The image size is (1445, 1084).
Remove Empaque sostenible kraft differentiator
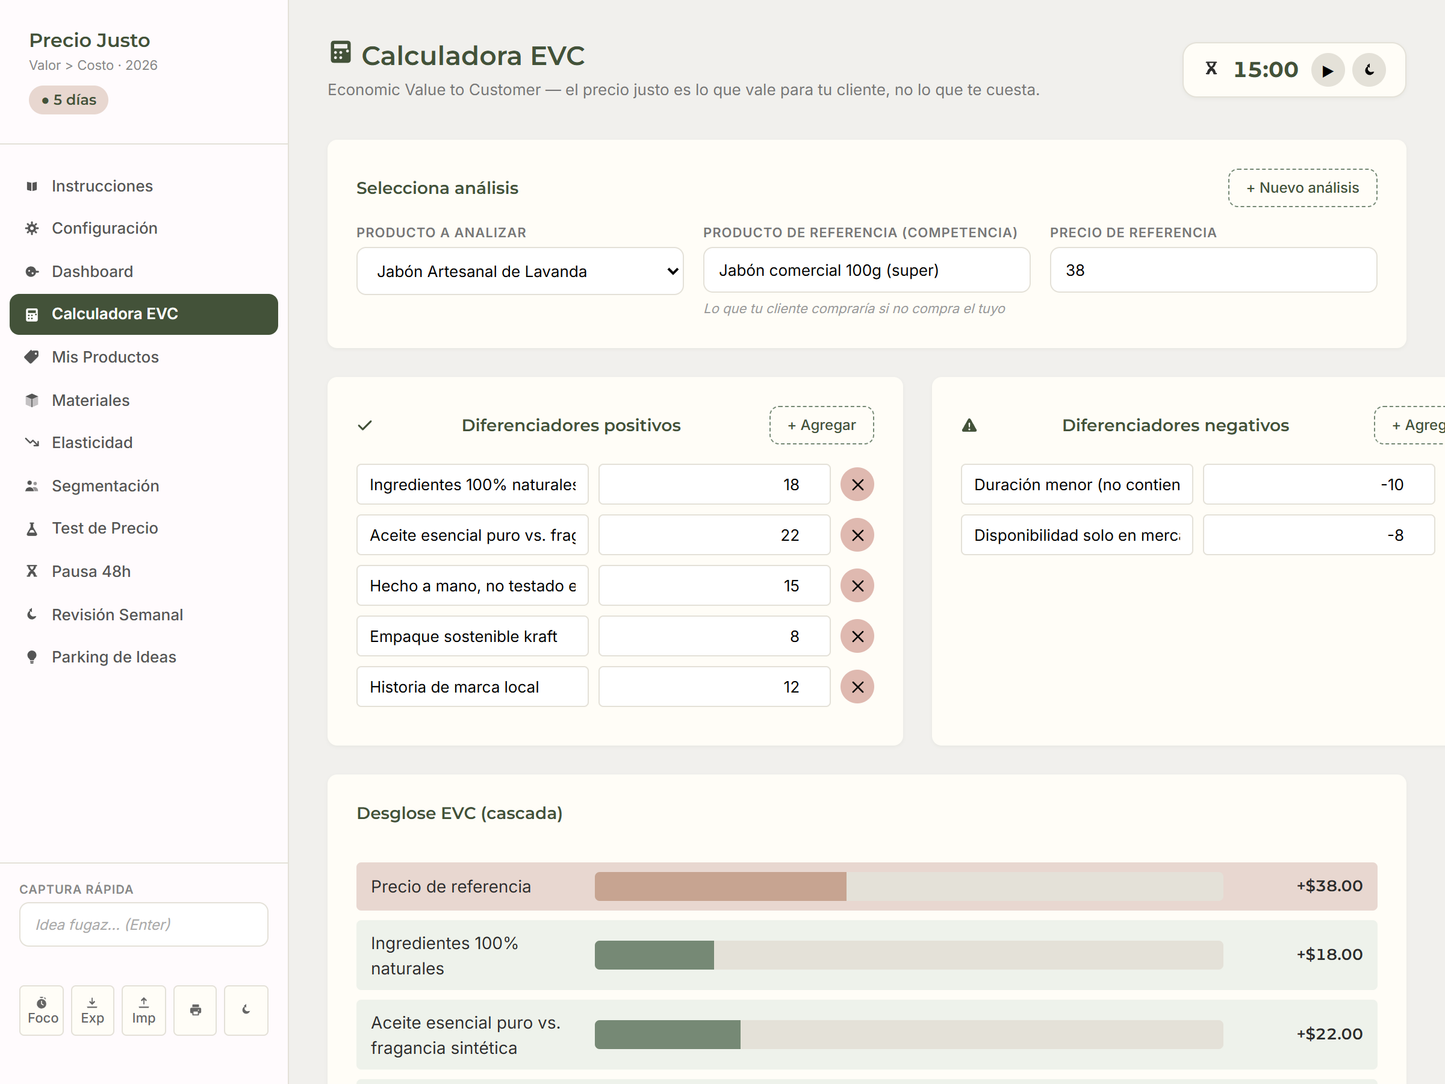coord(857,636)
